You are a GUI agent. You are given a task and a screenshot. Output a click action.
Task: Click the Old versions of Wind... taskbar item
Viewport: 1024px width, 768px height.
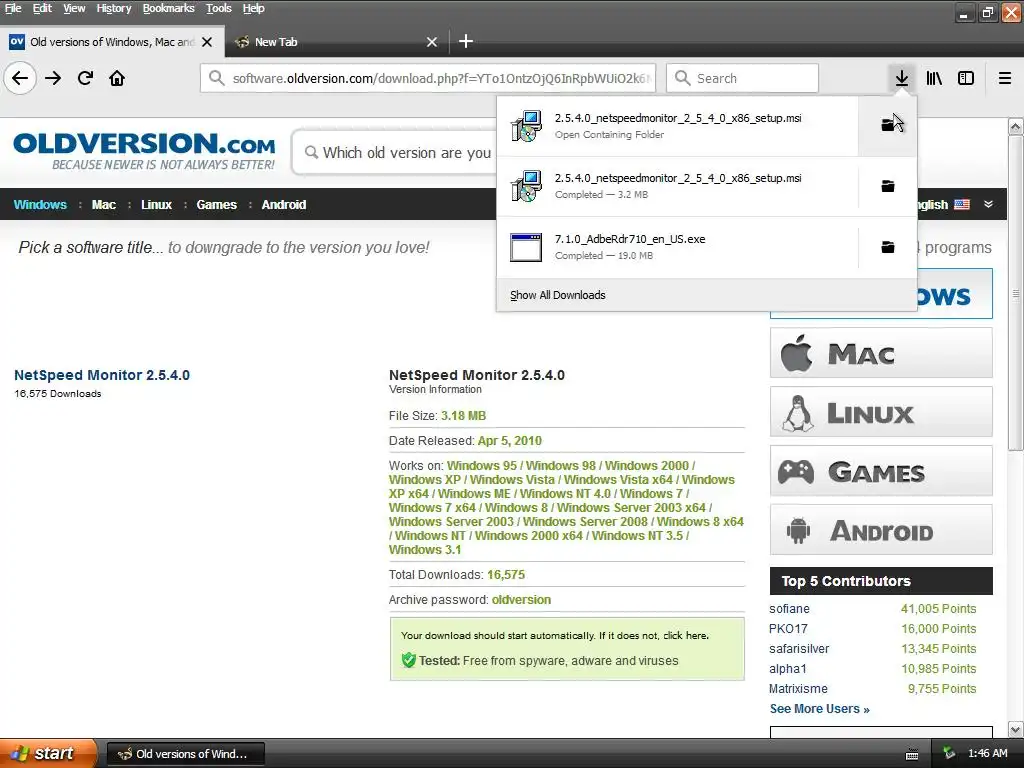coord(185,754)
